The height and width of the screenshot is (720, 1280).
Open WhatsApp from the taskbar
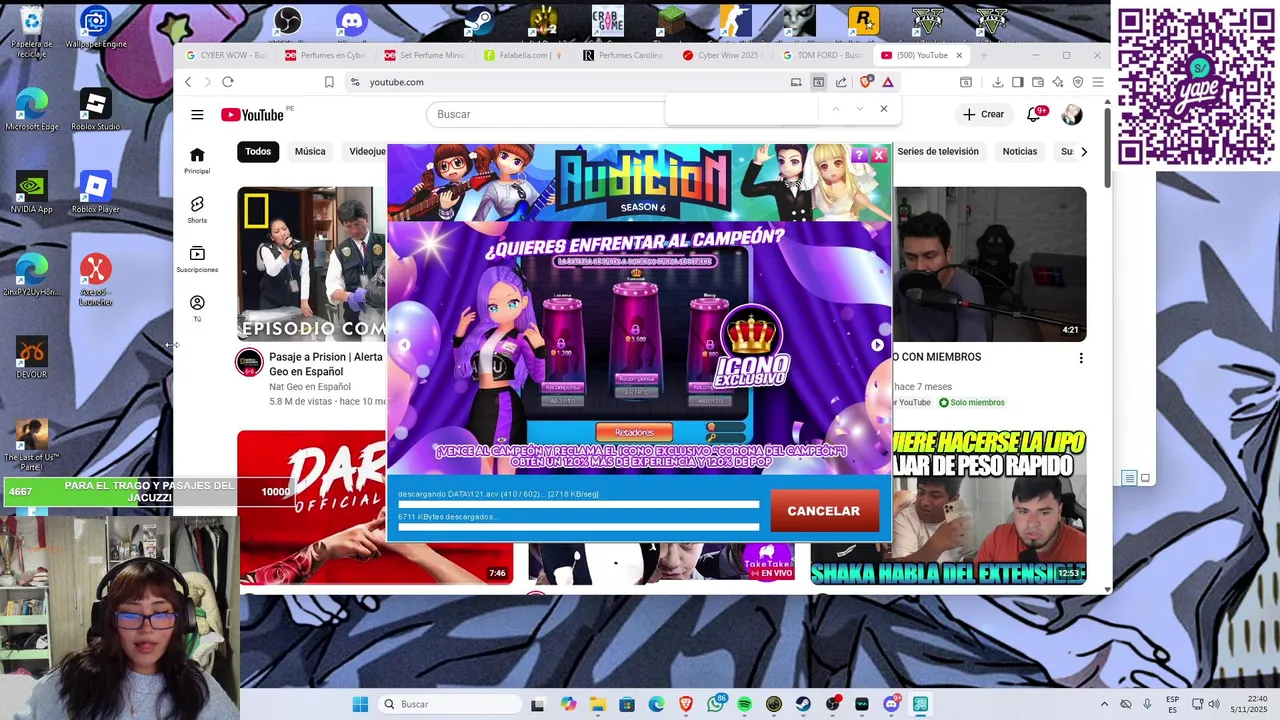tap(715, 704)
